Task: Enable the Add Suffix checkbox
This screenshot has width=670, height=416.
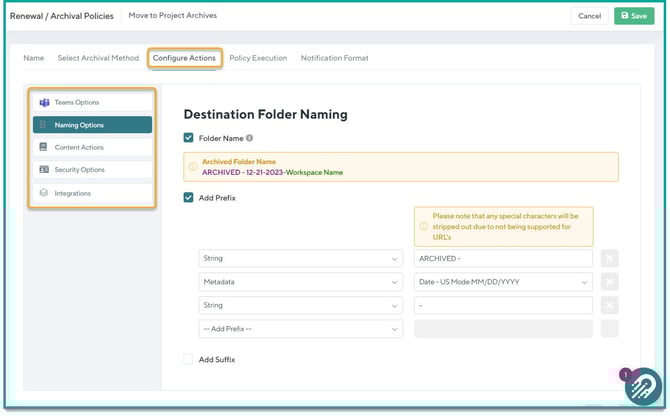Action: [189, 359]
